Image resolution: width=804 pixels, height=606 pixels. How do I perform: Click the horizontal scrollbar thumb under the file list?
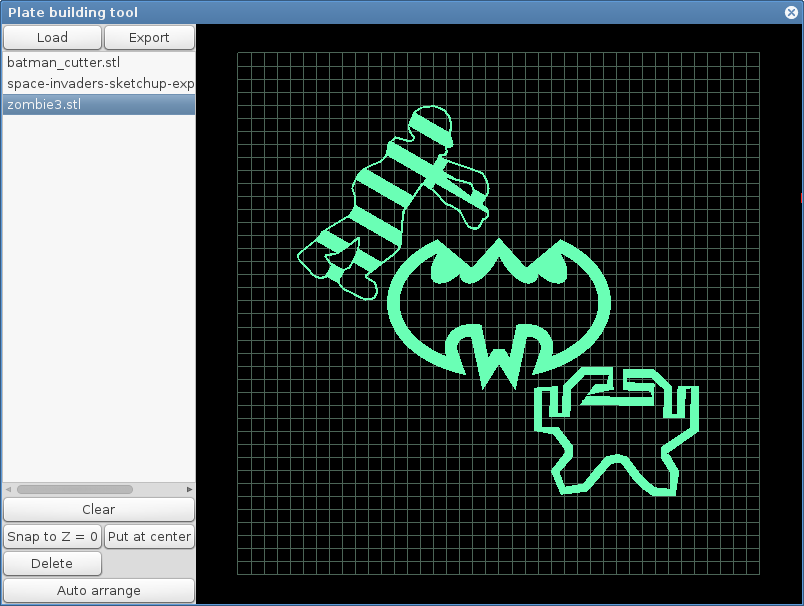point(74,489)
